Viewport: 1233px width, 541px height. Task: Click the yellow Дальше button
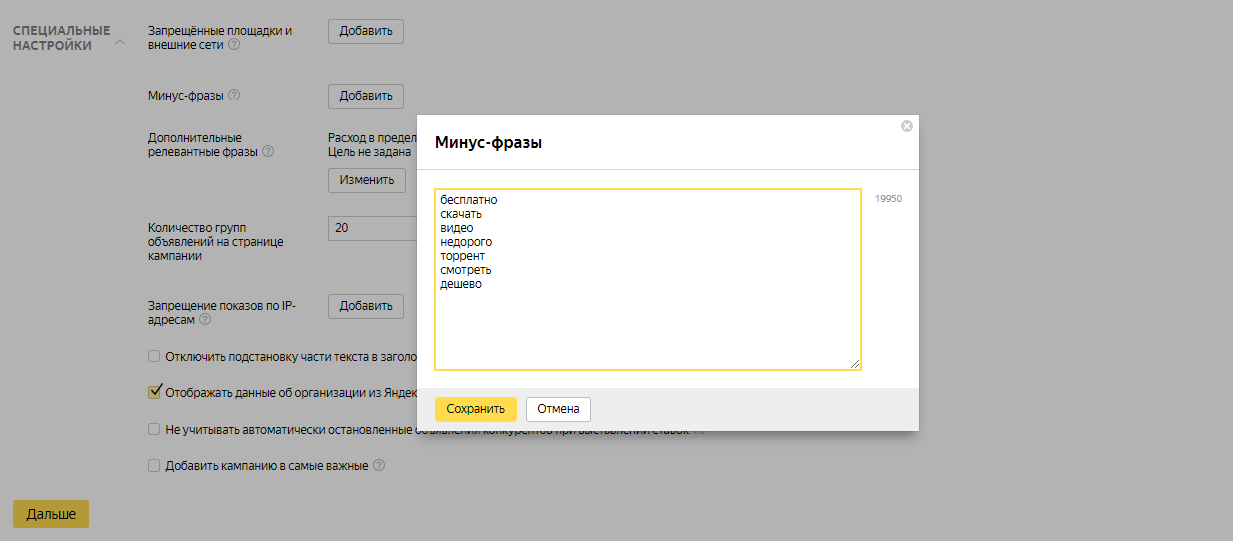click(x=51, y=514)
